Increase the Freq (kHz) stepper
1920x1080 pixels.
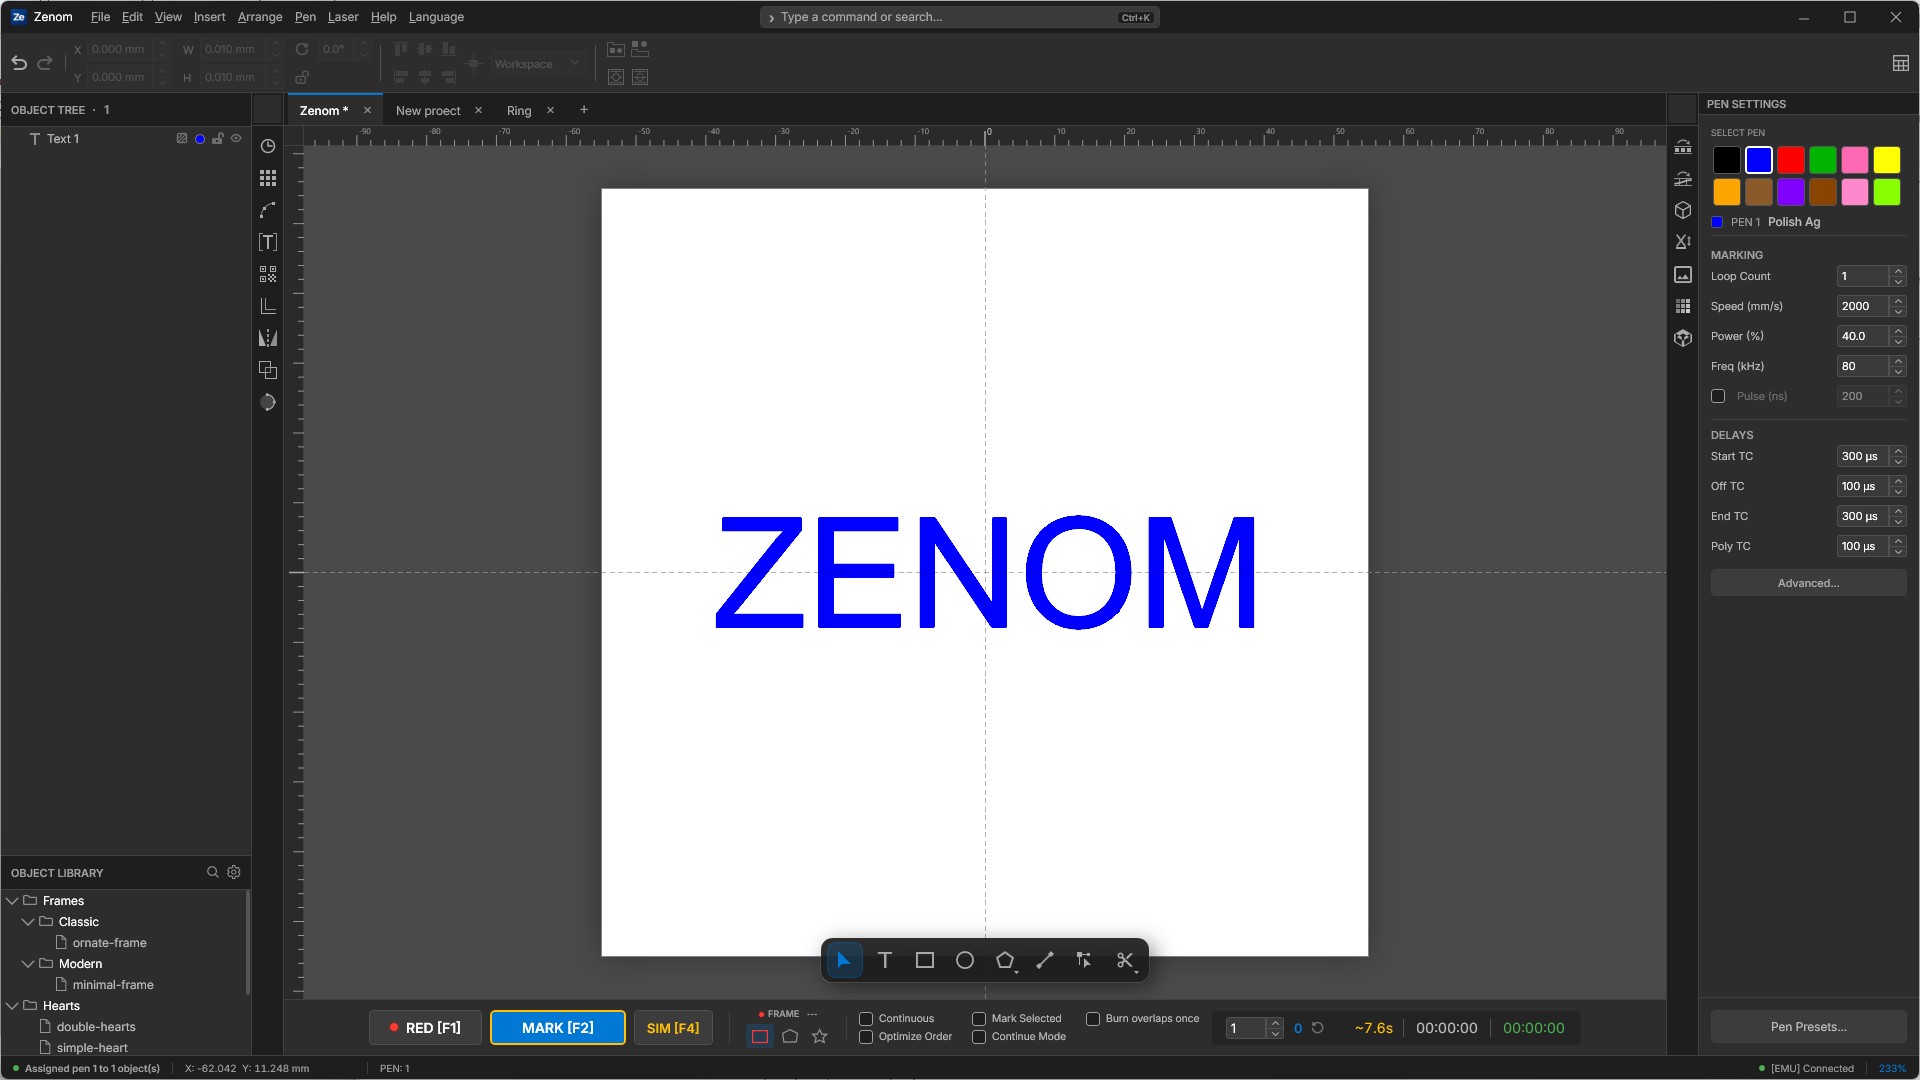(x=1898, y=361)
